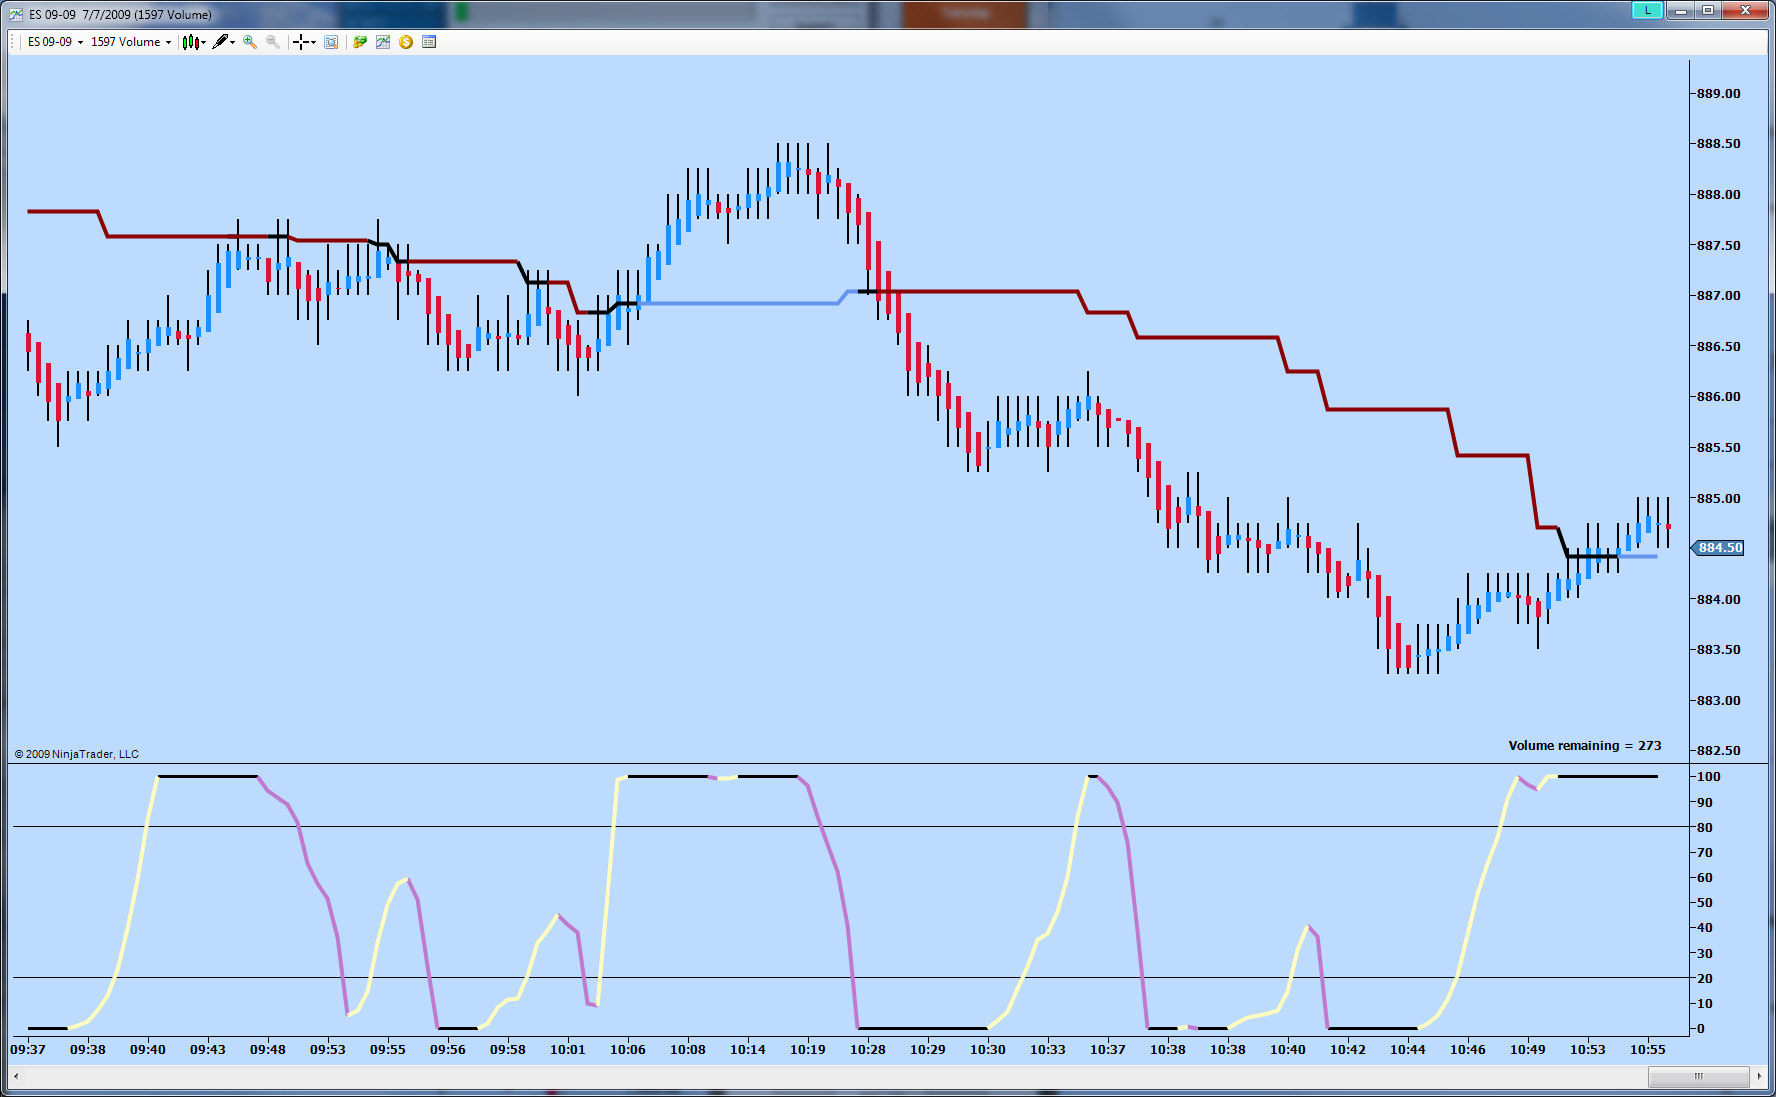Viewport: 1776px width, 1097px height.
Task: Click the 10:19 time axis label
Action: point(808,1050)
